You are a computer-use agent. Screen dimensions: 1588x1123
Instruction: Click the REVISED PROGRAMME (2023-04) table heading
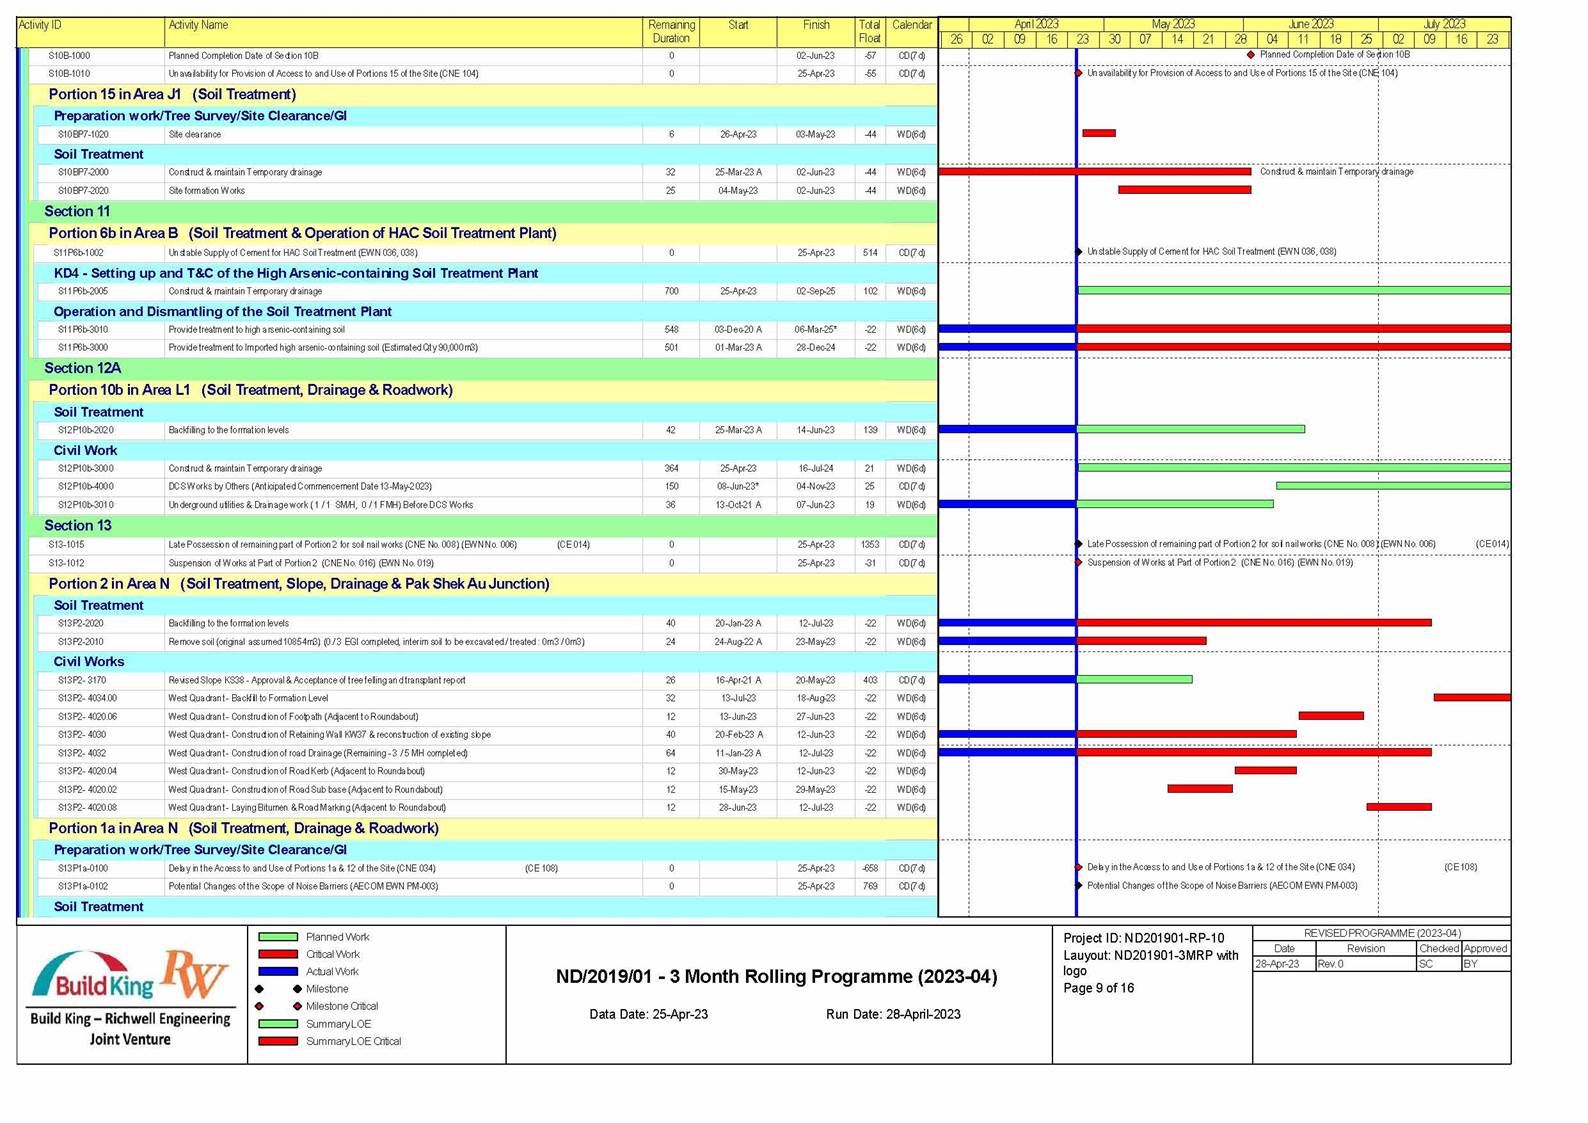click(1382, 933)
